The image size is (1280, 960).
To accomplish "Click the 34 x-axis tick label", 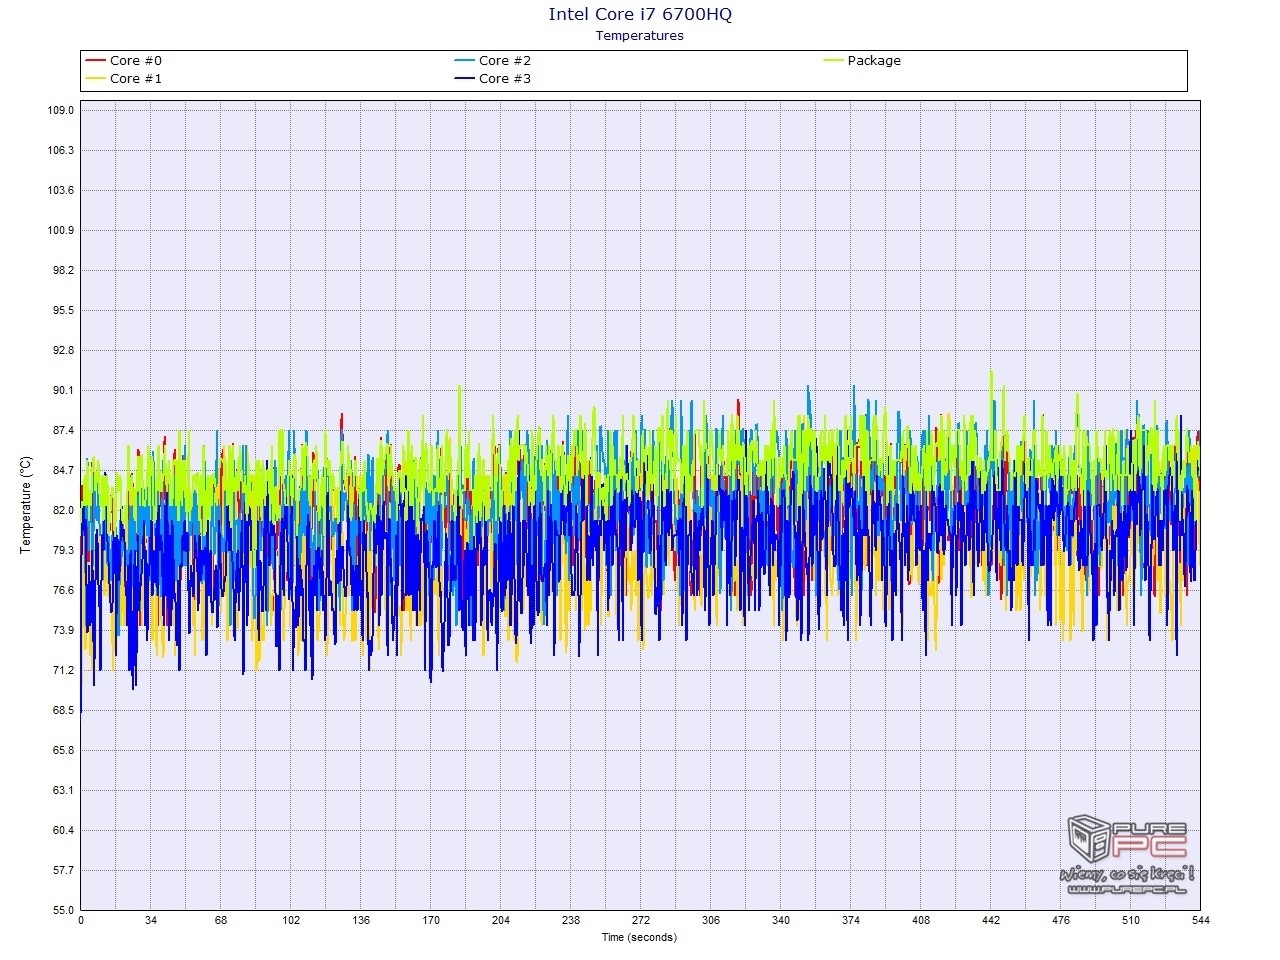I will click(x=151, y=921).
